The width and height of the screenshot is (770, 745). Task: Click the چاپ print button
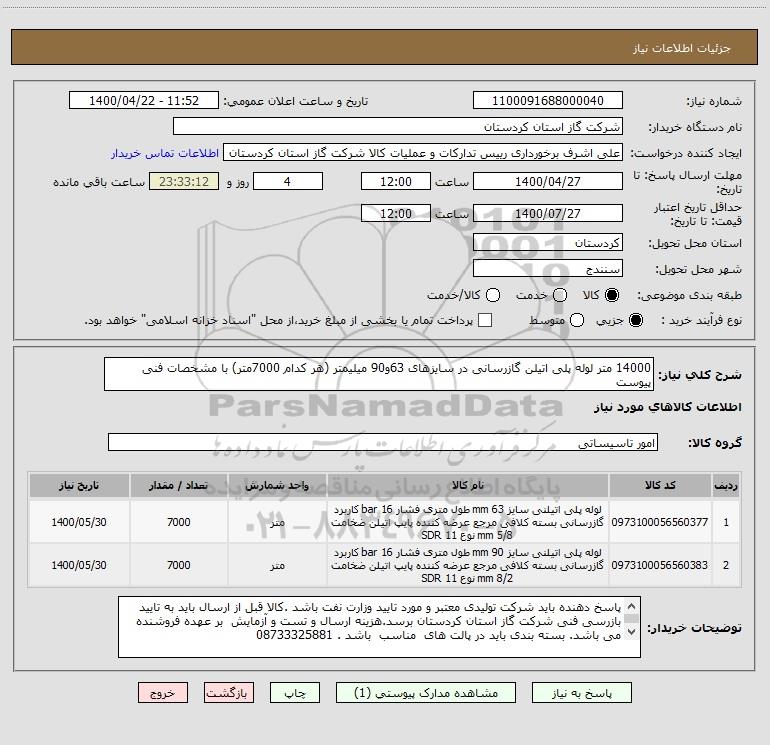coord(295,693)
